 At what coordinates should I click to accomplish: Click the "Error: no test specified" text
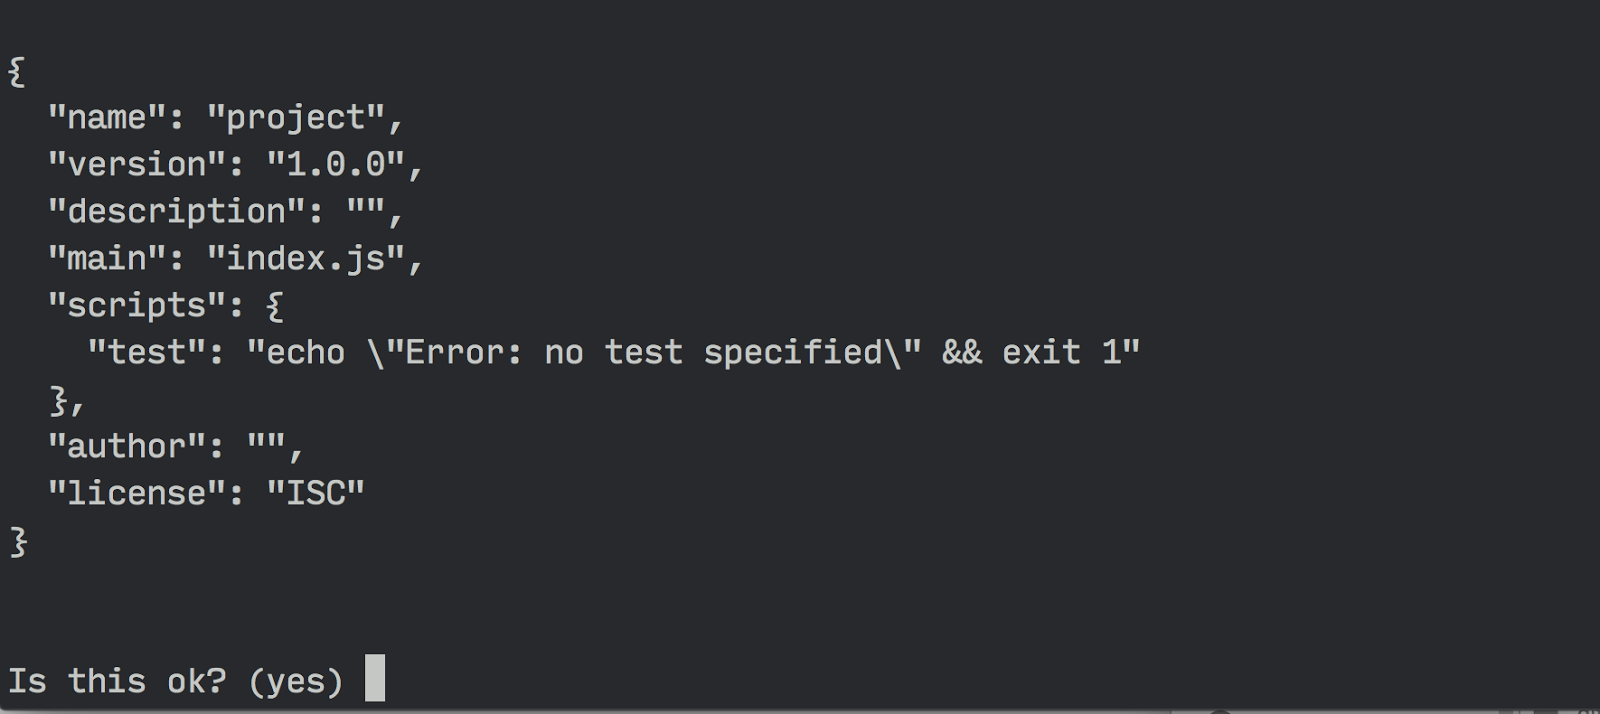[x=643, y=353]
